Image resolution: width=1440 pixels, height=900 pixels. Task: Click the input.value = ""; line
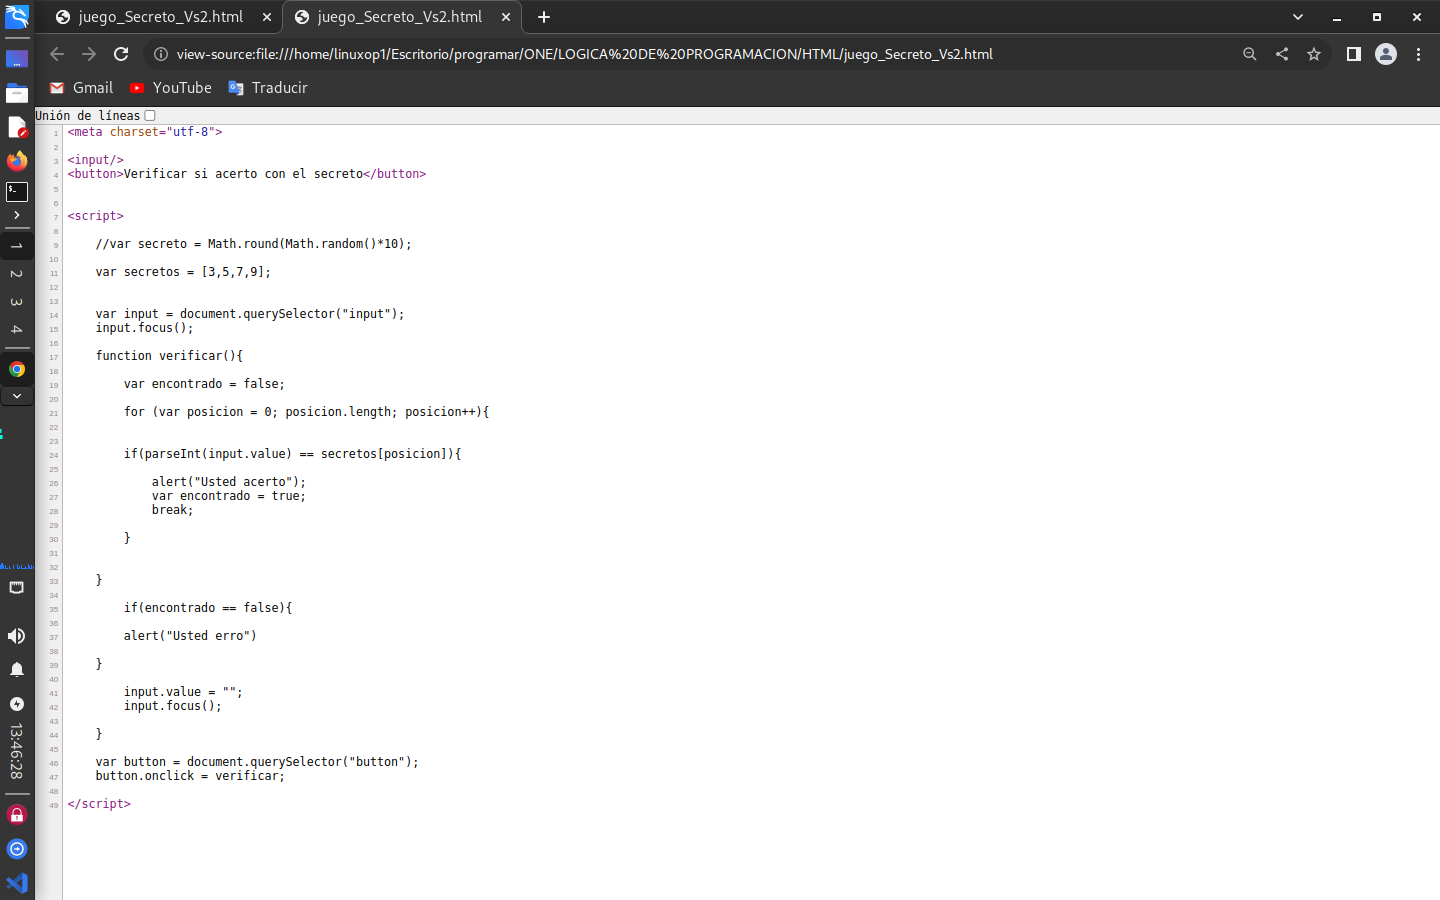183,692
